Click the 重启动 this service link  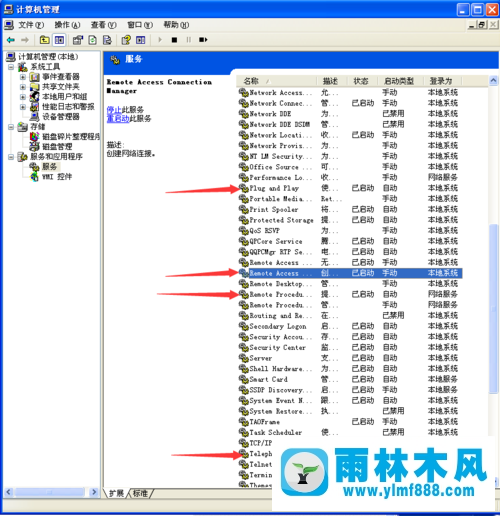coord(118,118)
